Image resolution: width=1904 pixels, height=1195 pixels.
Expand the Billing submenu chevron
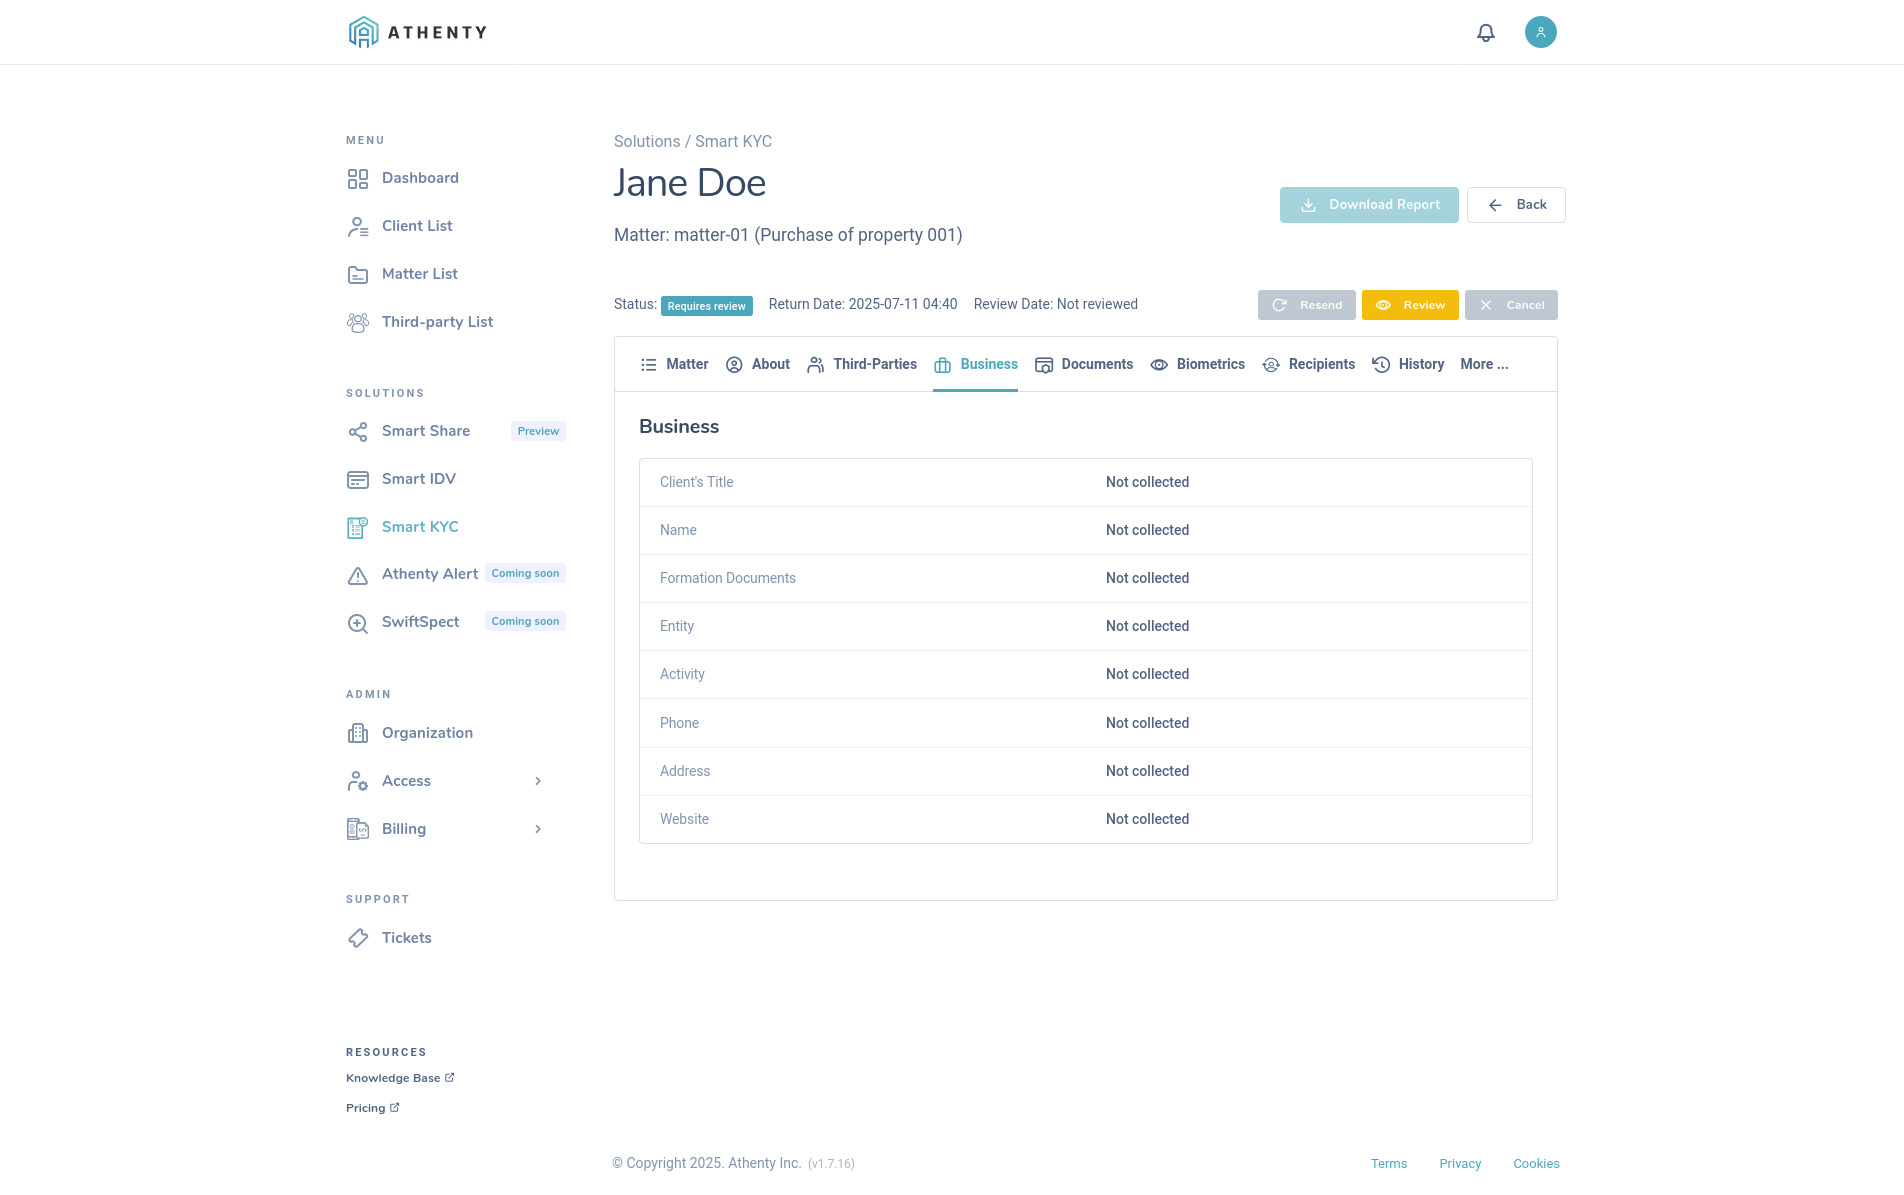tap(538, 829)
